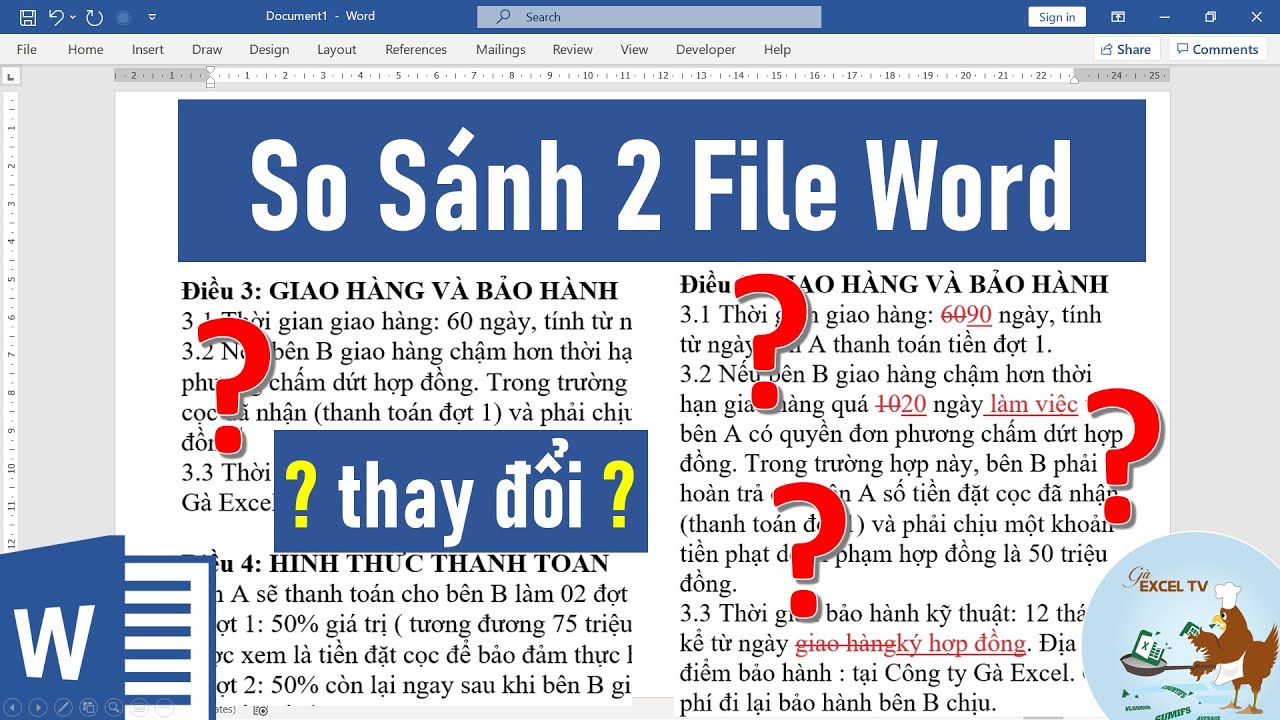Open the Insert tab
The height and width of the screenshot is (720, 1280).
coord(148,49)
